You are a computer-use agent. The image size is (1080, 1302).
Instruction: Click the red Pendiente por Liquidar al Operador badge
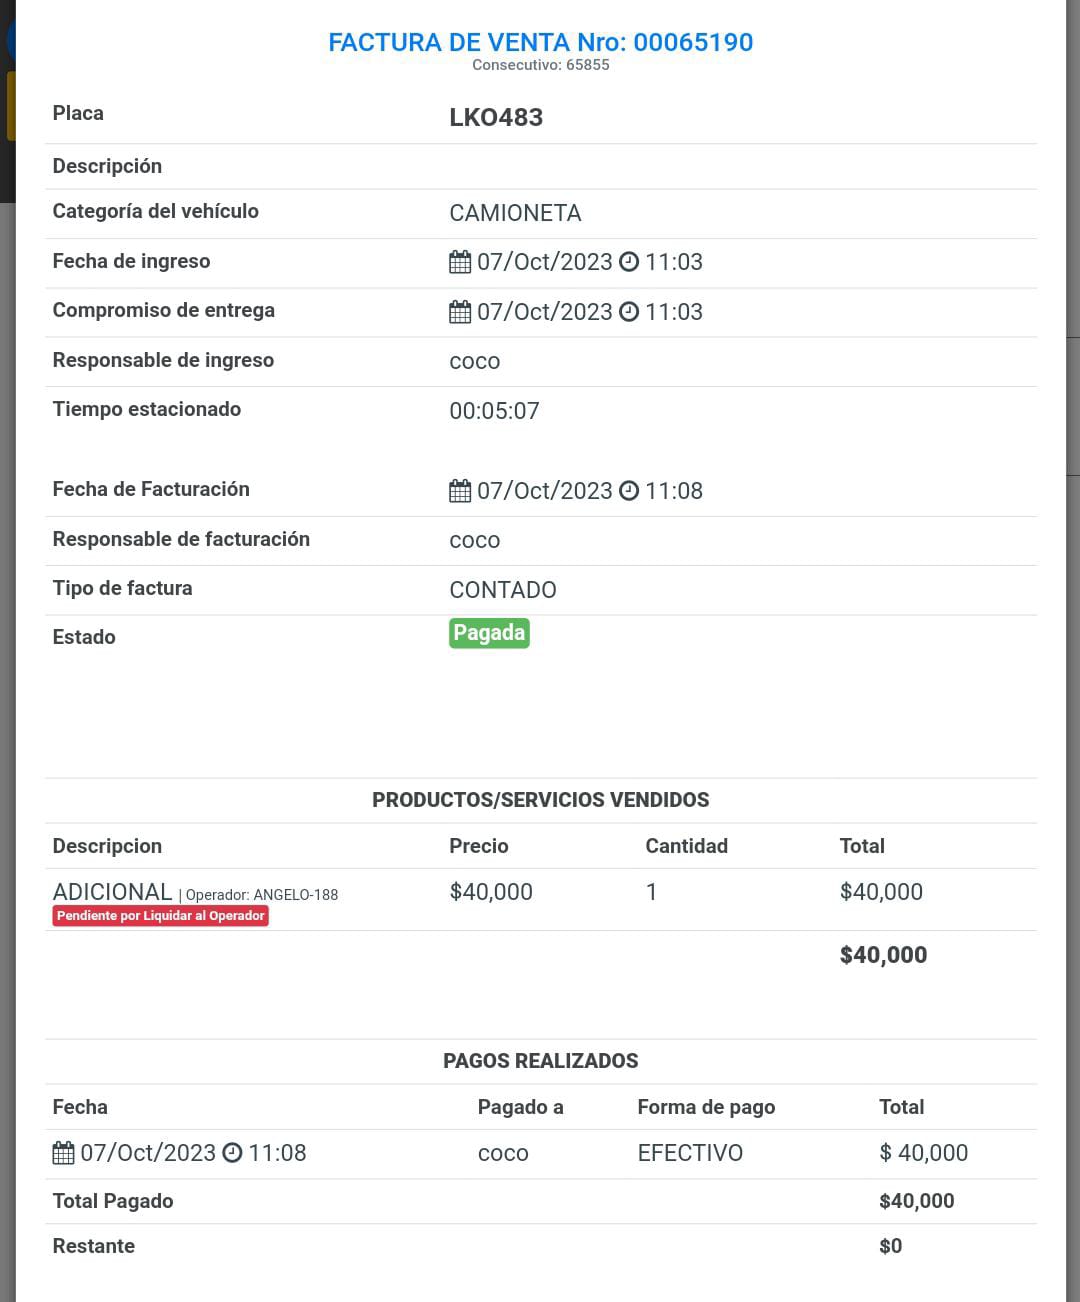coord(161,916)
